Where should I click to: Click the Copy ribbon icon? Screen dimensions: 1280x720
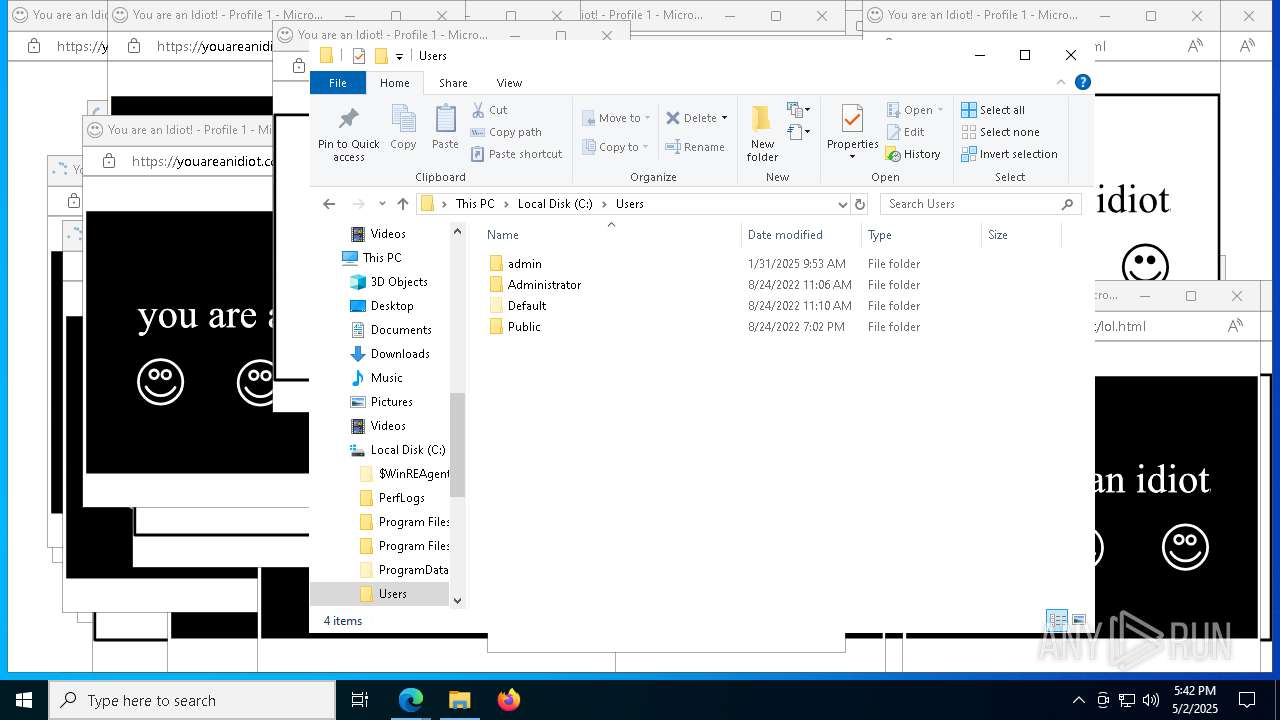[403, 128]
